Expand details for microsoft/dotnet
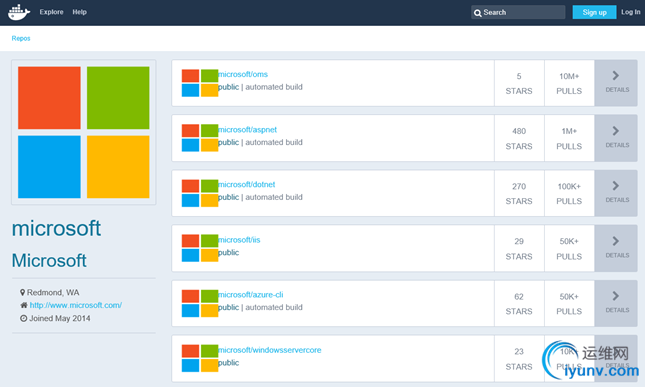This screenshot has width=645, height=387. click(616, 193)
